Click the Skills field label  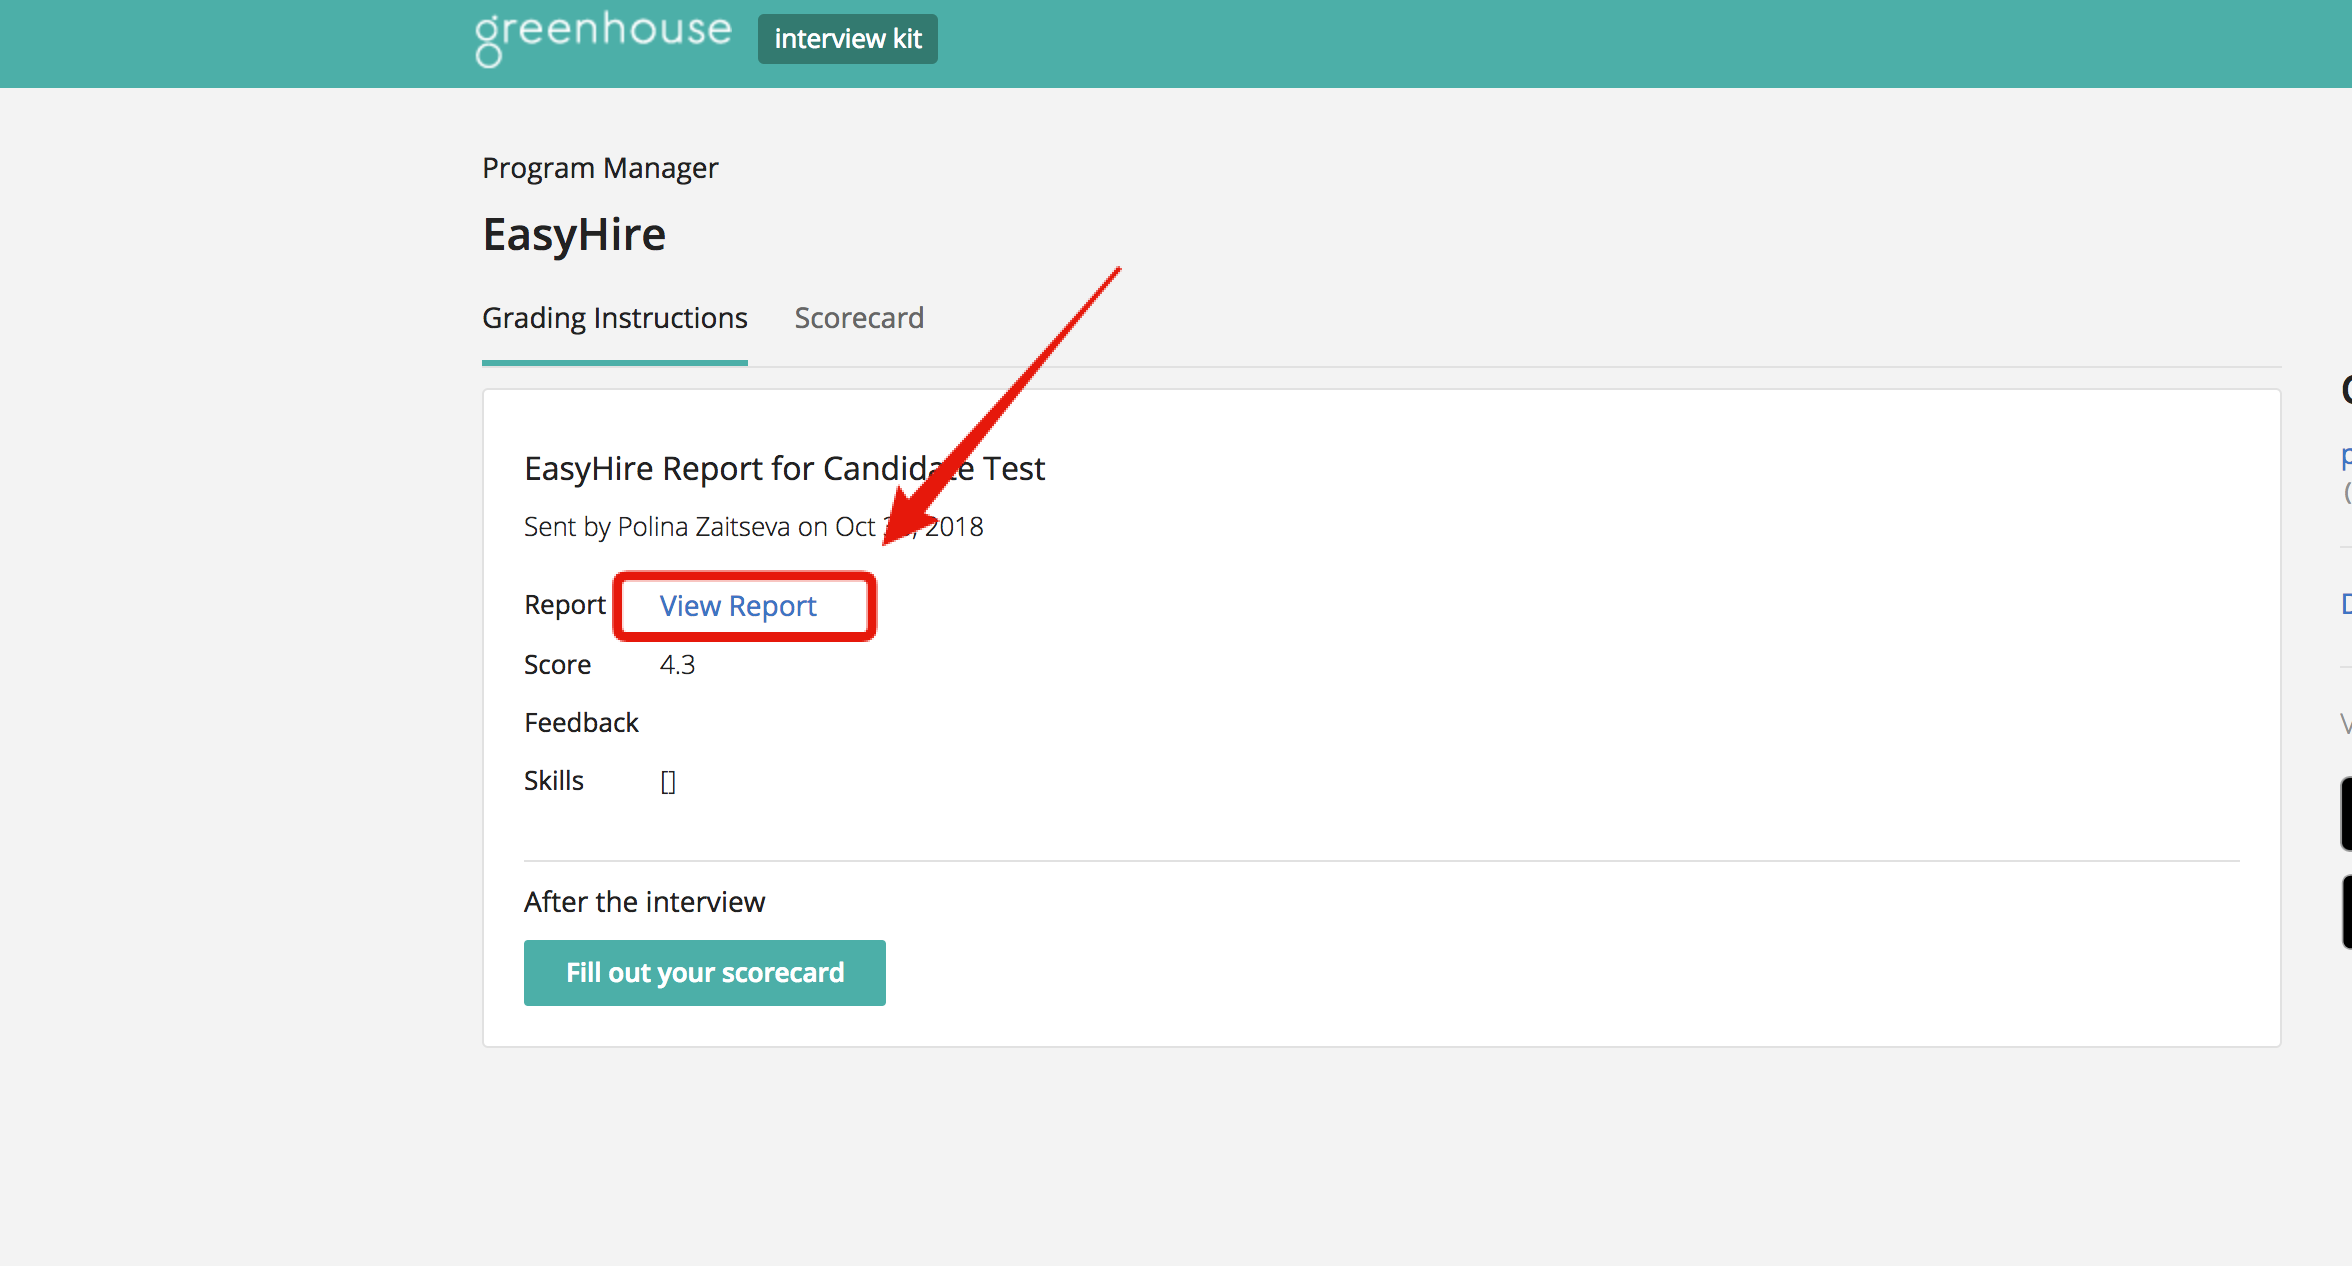click(553, 781)
